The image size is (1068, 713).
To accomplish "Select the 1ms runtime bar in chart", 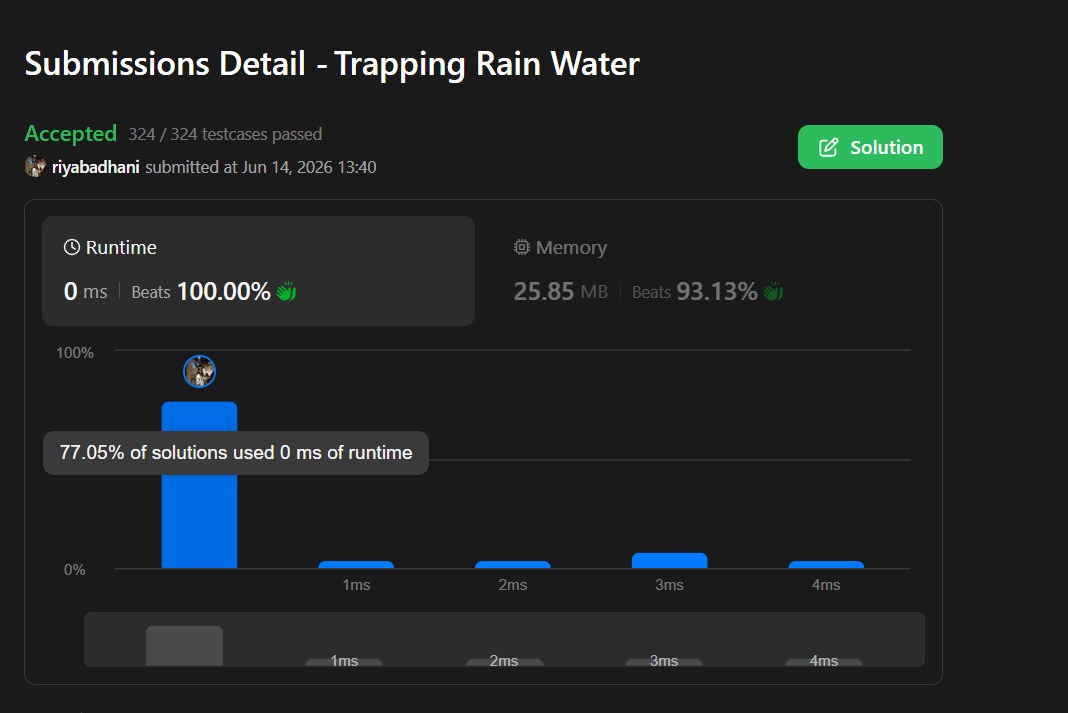I will click(x=356, y=565).
